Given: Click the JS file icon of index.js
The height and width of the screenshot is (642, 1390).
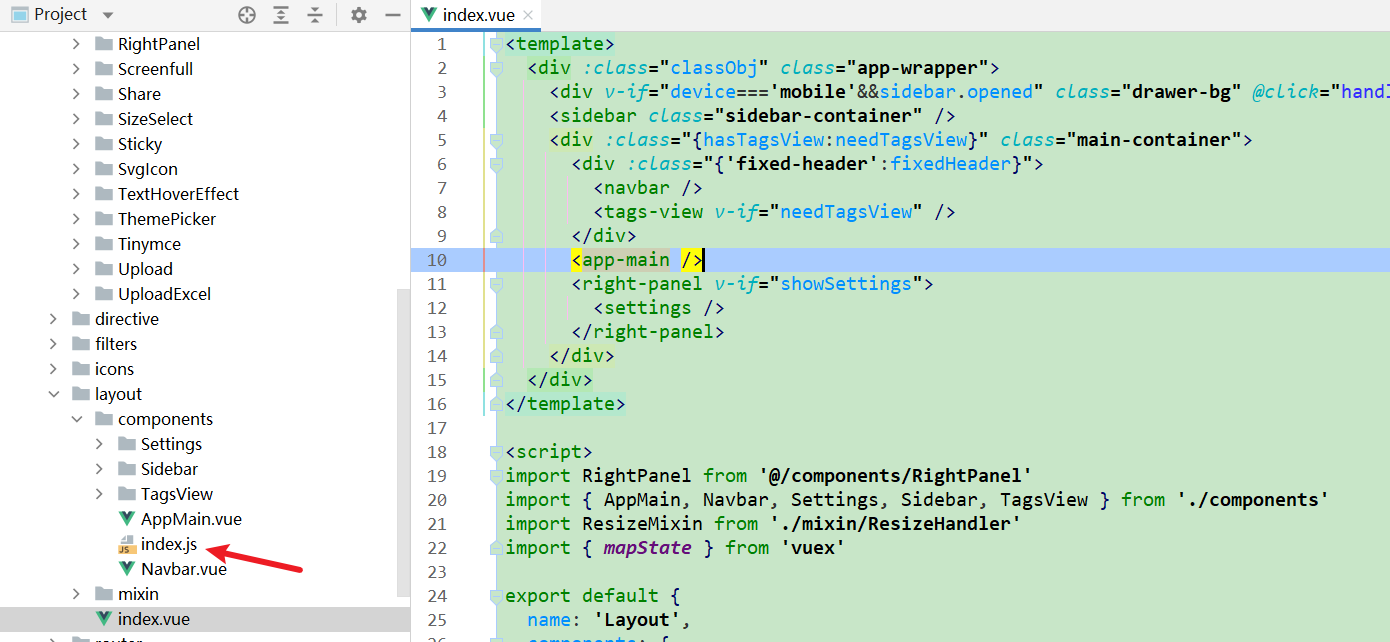Looking at the screenshot, I should 126,545.
